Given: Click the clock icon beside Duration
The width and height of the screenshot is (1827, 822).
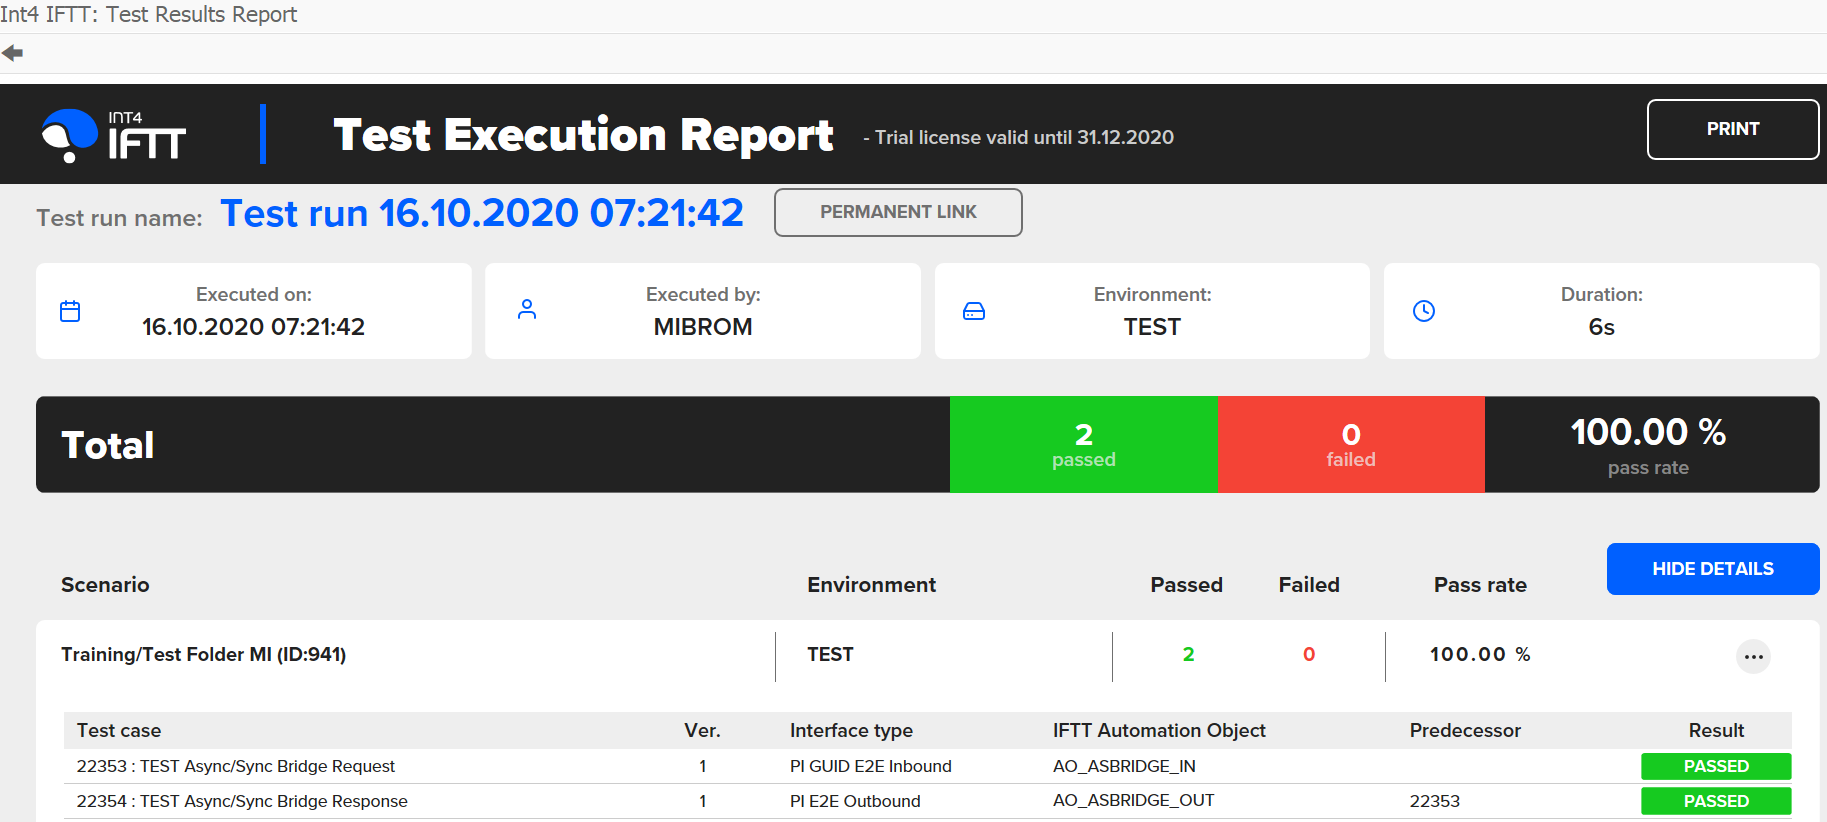Looking at the screenshot, I should click(1423, 311).
